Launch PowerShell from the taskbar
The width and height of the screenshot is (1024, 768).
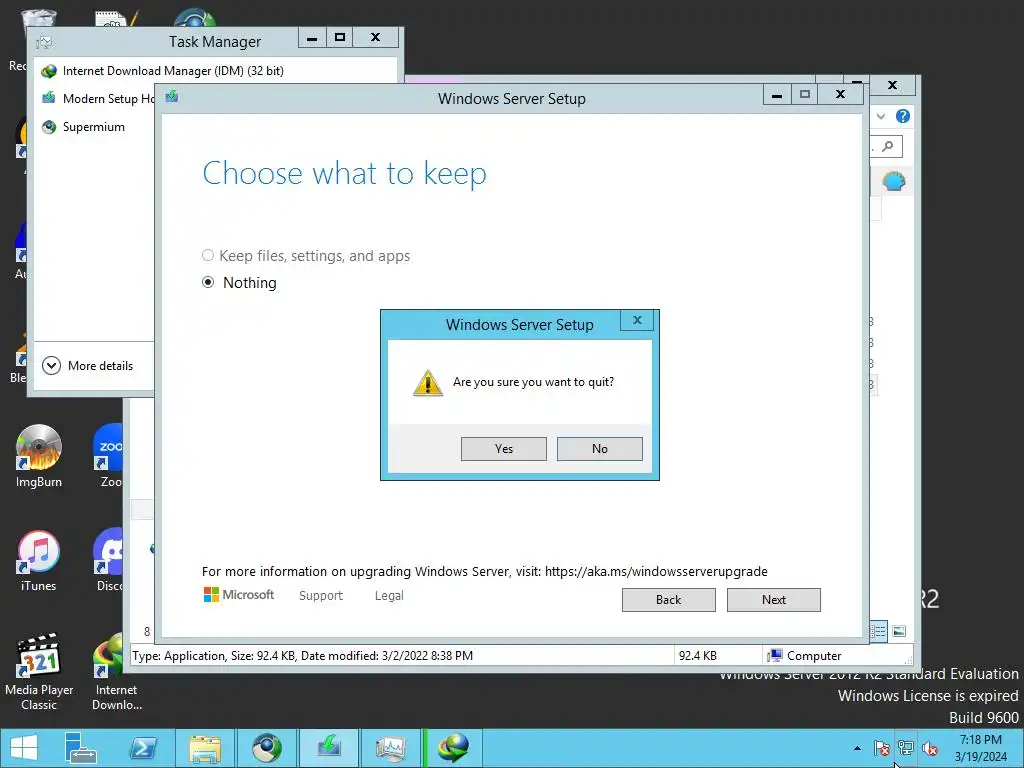143,748
